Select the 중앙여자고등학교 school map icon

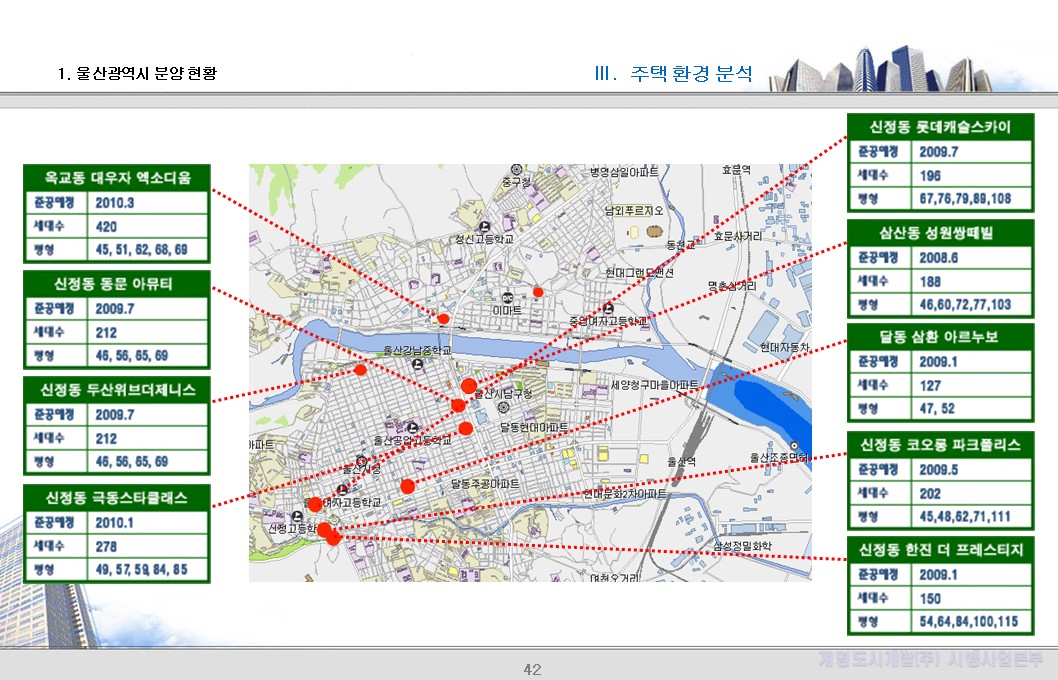pos(607,308)
